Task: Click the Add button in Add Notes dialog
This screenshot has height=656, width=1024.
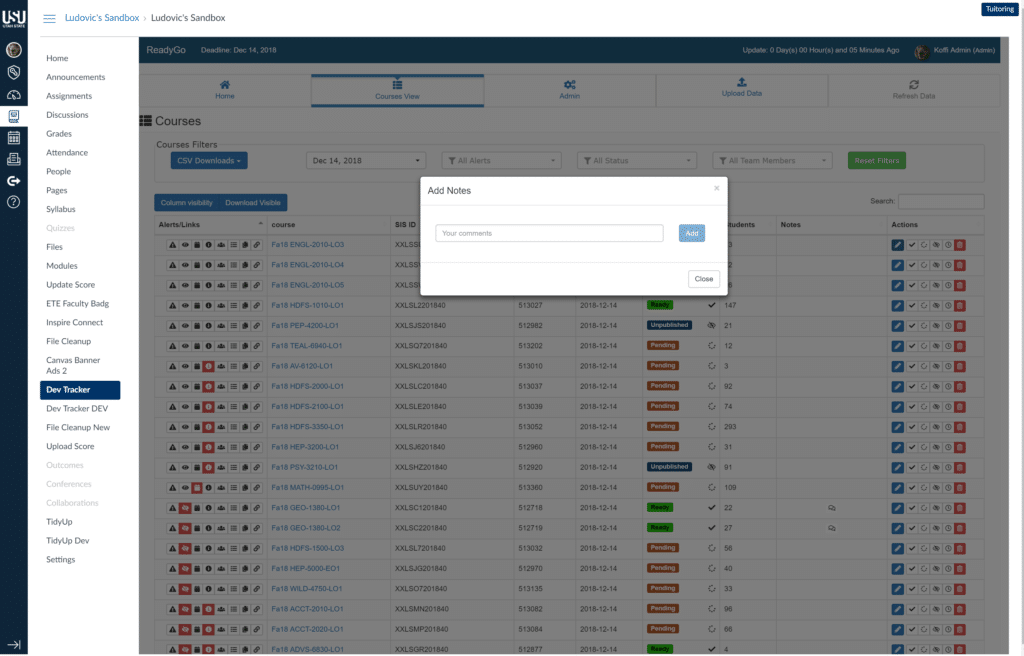Action: [692, 233]
